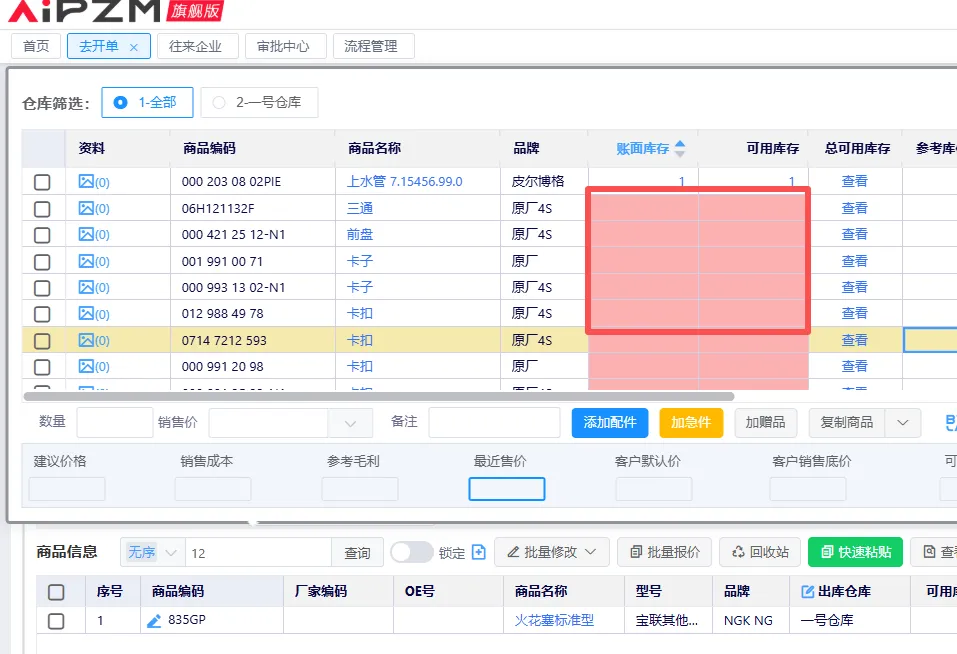Click the 备注 input field

(494, 422)
